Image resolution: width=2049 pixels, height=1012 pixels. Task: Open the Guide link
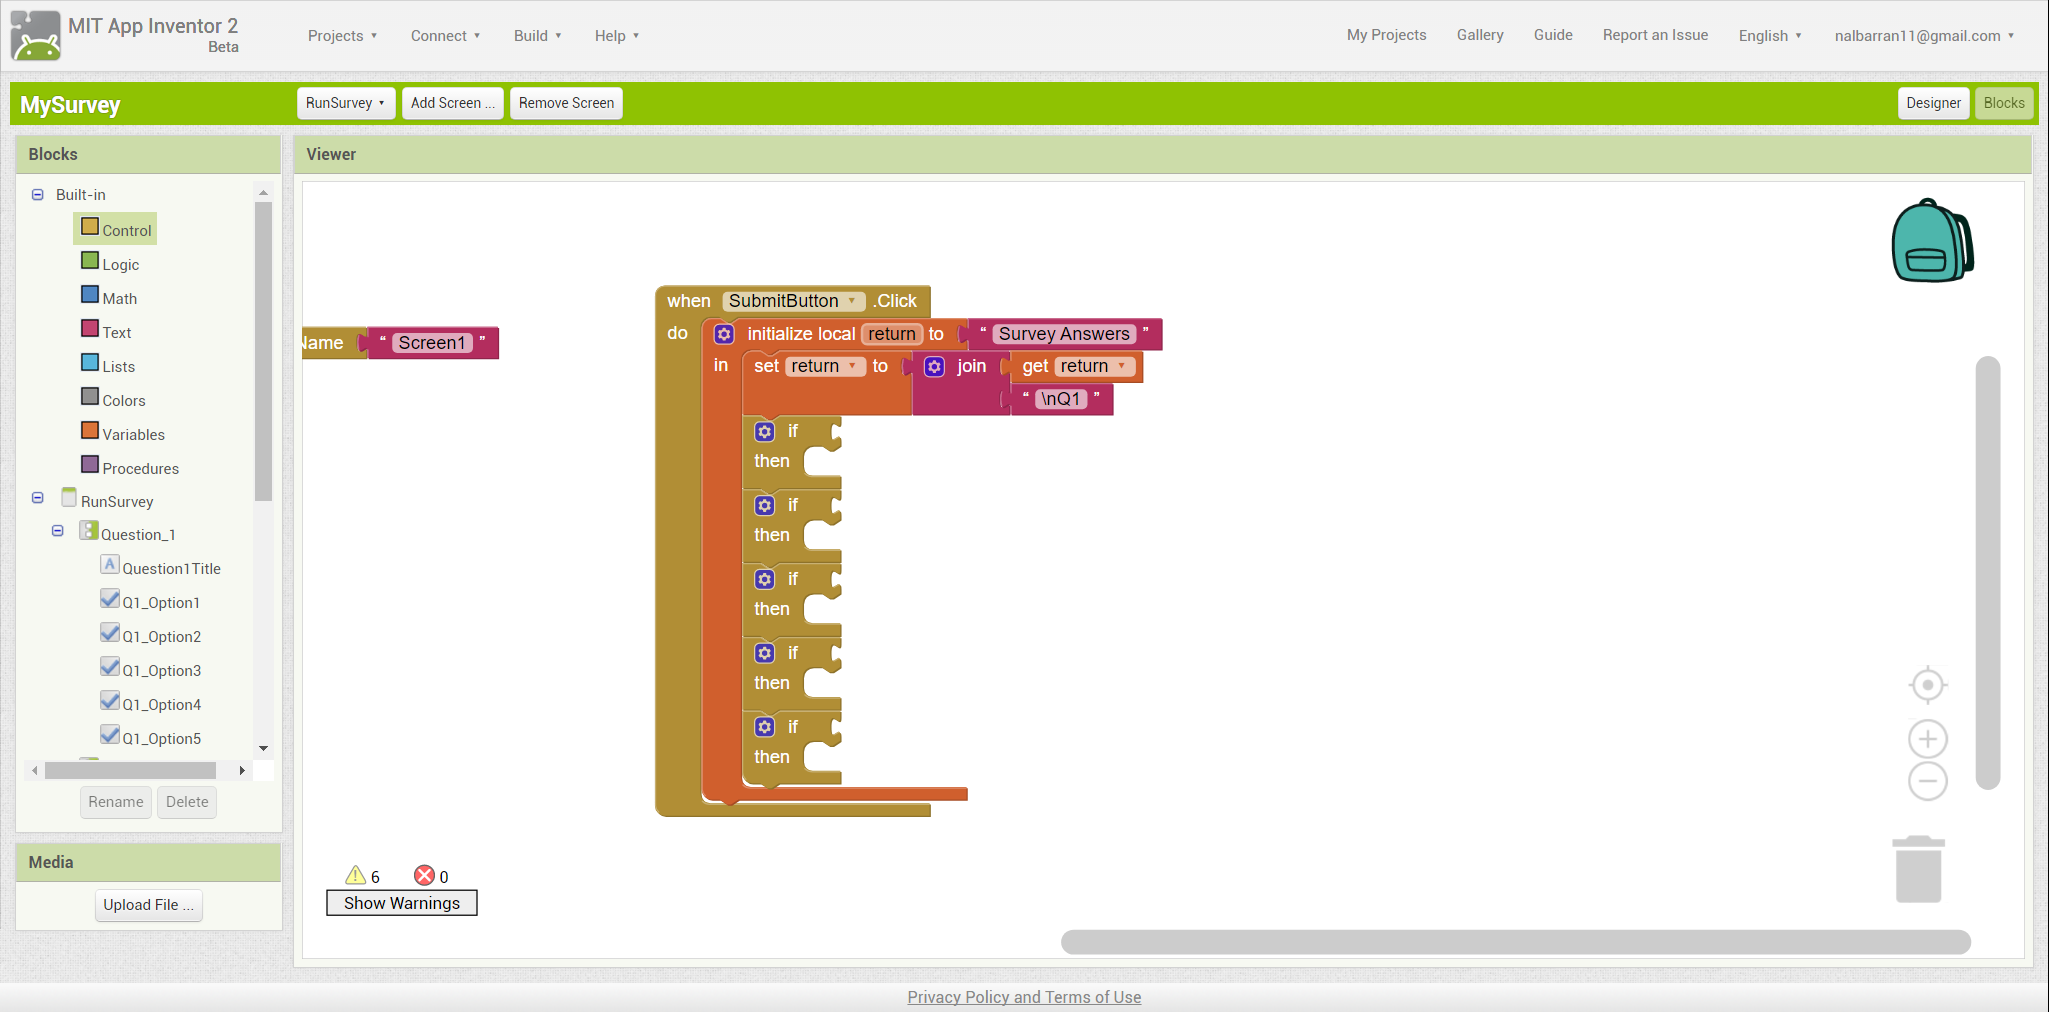[x=1553, y=35]
